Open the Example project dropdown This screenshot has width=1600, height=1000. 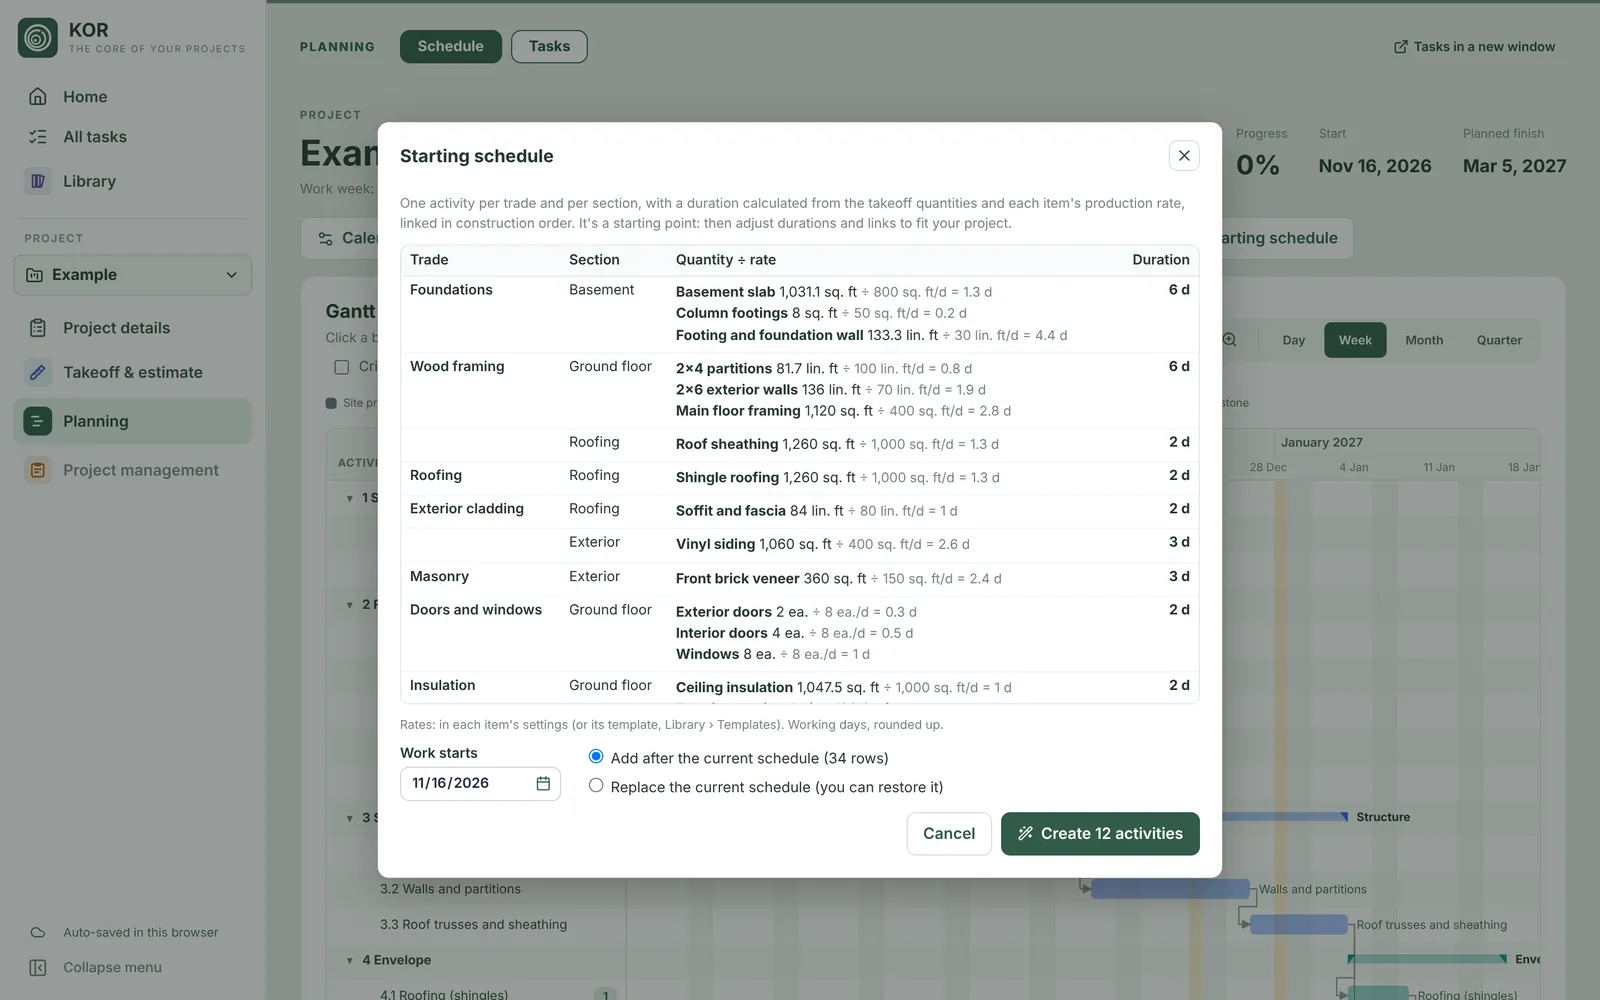click(133, 275)
